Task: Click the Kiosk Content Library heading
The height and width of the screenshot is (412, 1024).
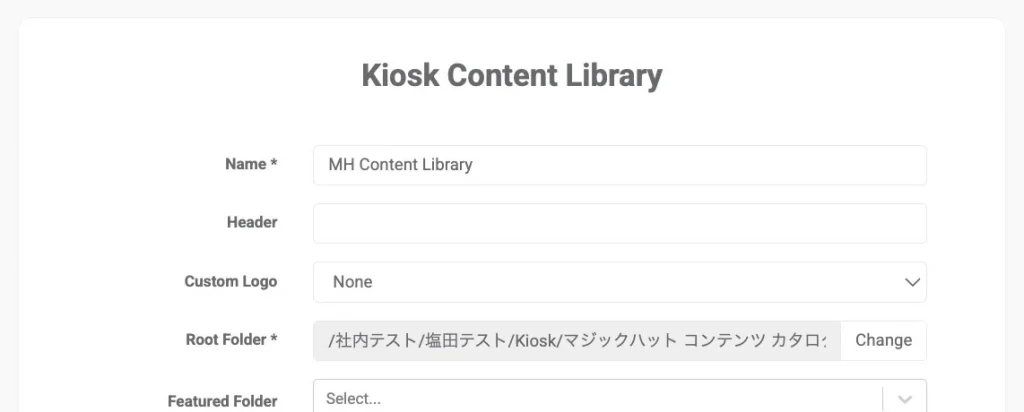Action: click(x=512, y=76)
